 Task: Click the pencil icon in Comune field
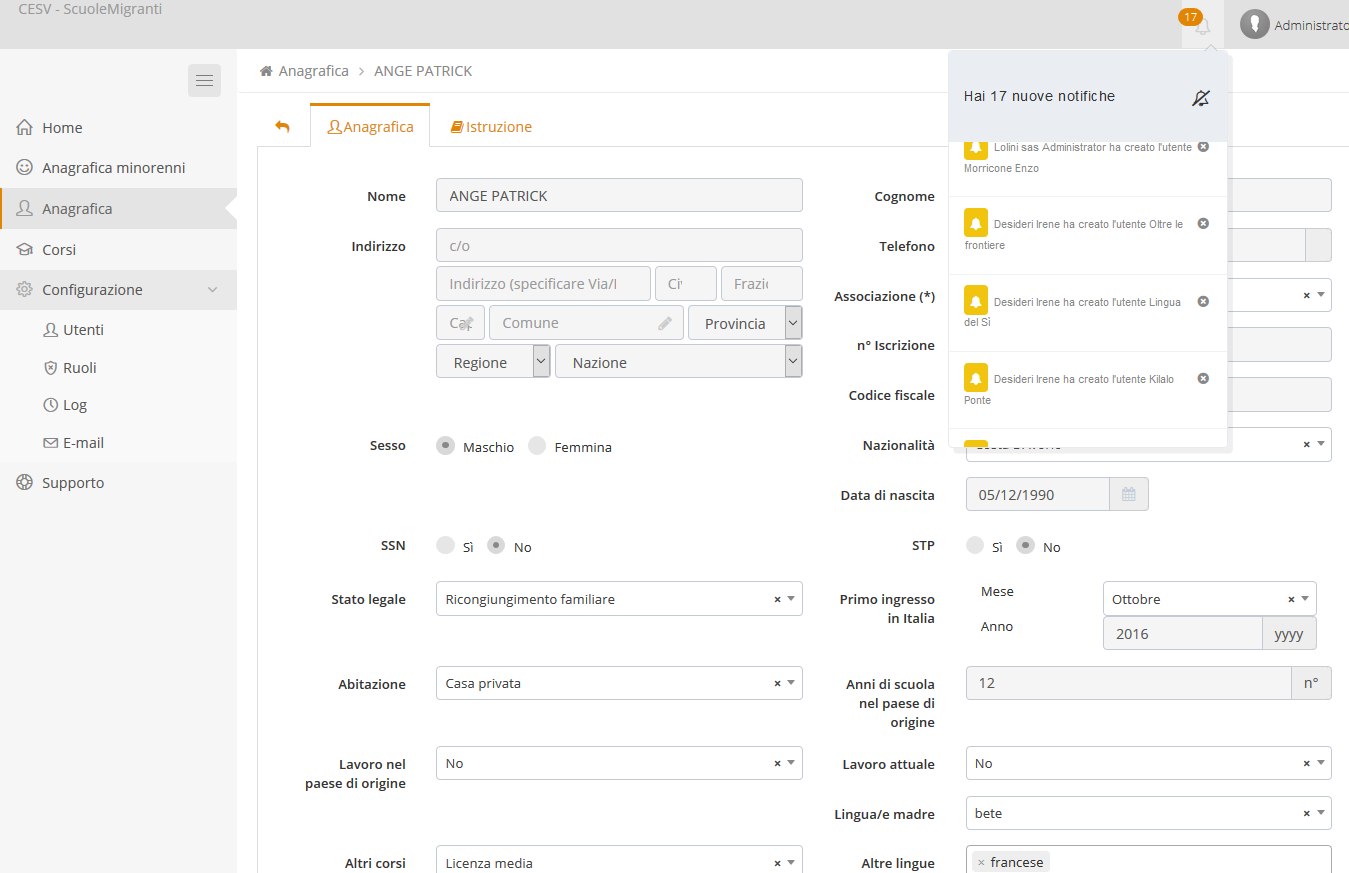point(665,323)
